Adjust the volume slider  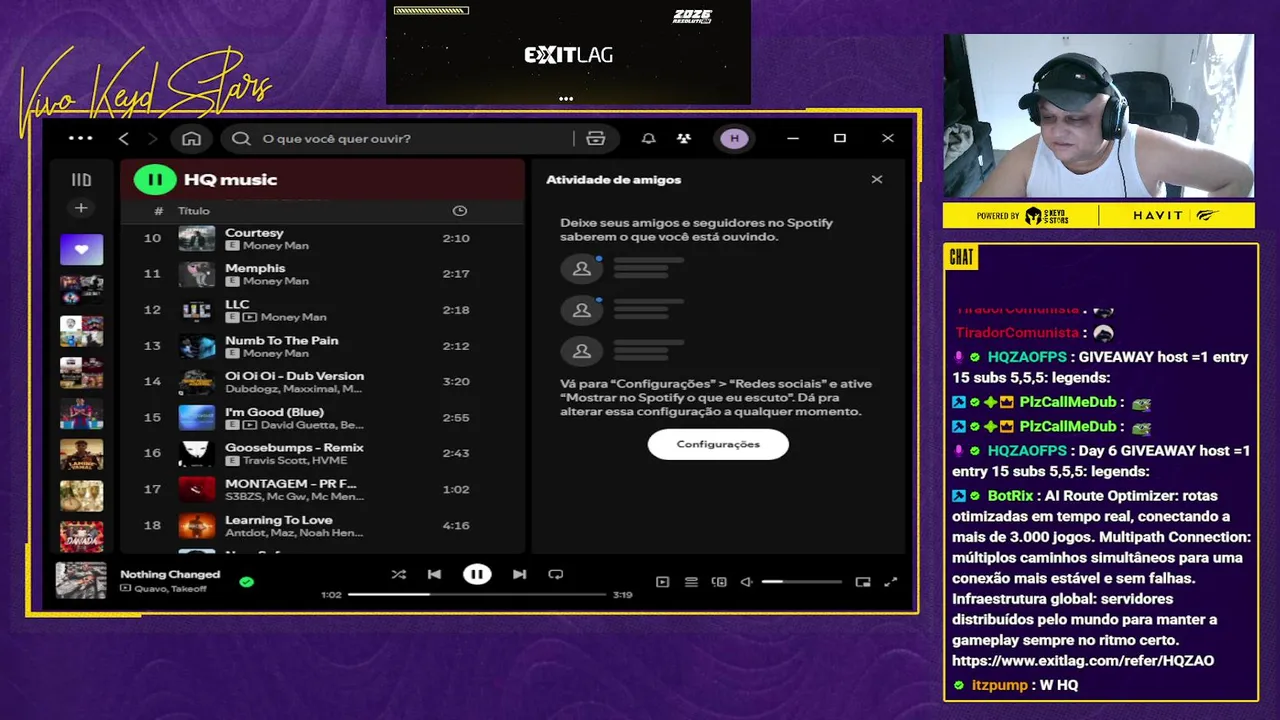click(801, 582)
